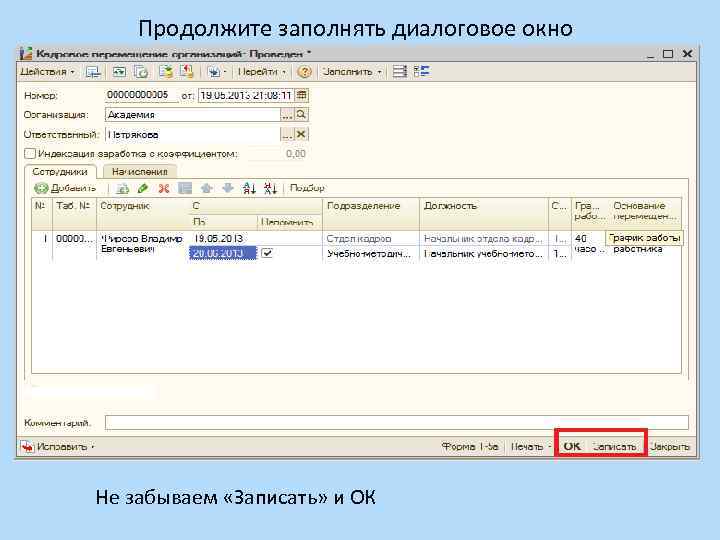This screenshot has height=540, width=720.
Task: Open the Перейти dropdown menu
Action: tap(262, 72)
